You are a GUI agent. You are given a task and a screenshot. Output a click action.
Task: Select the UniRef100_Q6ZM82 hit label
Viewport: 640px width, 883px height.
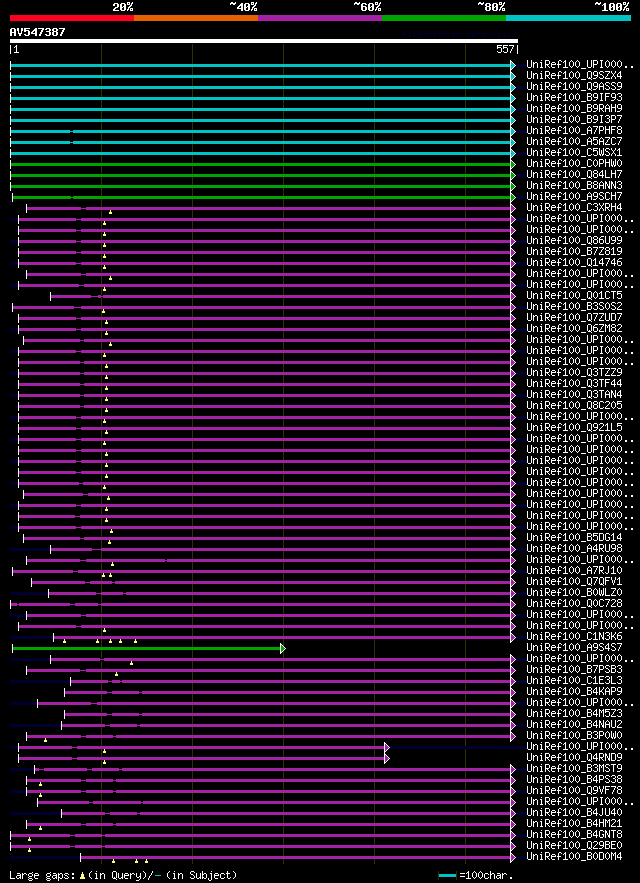574,329
